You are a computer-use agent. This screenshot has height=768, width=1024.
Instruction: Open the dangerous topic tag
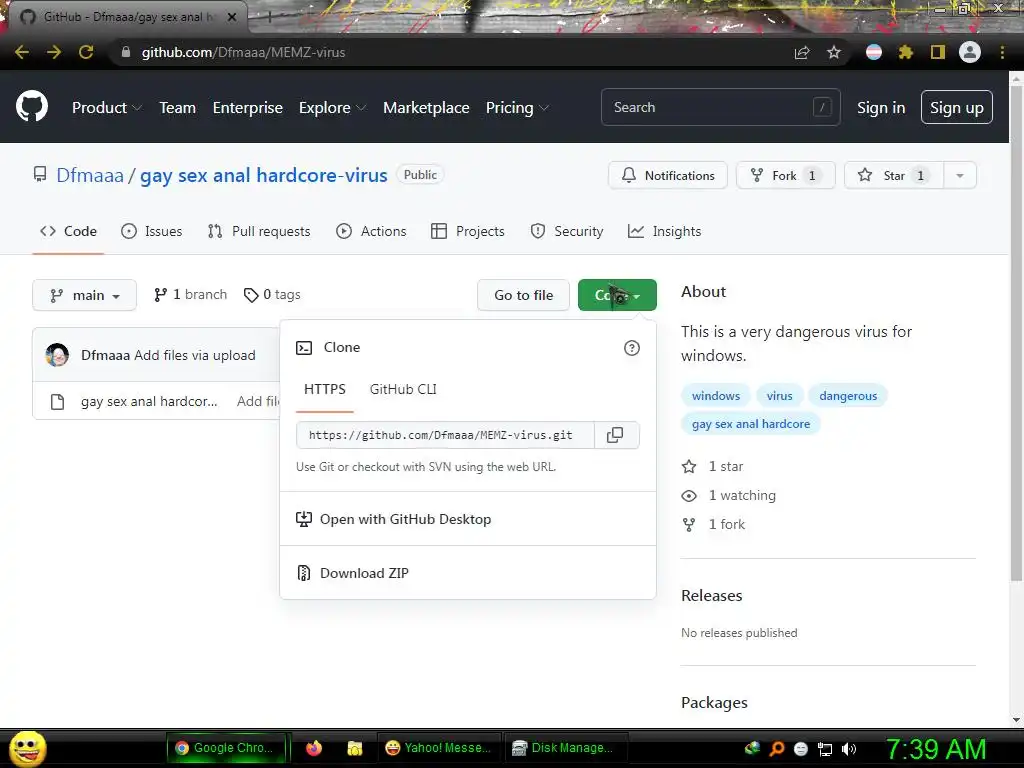(x=848, y=396)
